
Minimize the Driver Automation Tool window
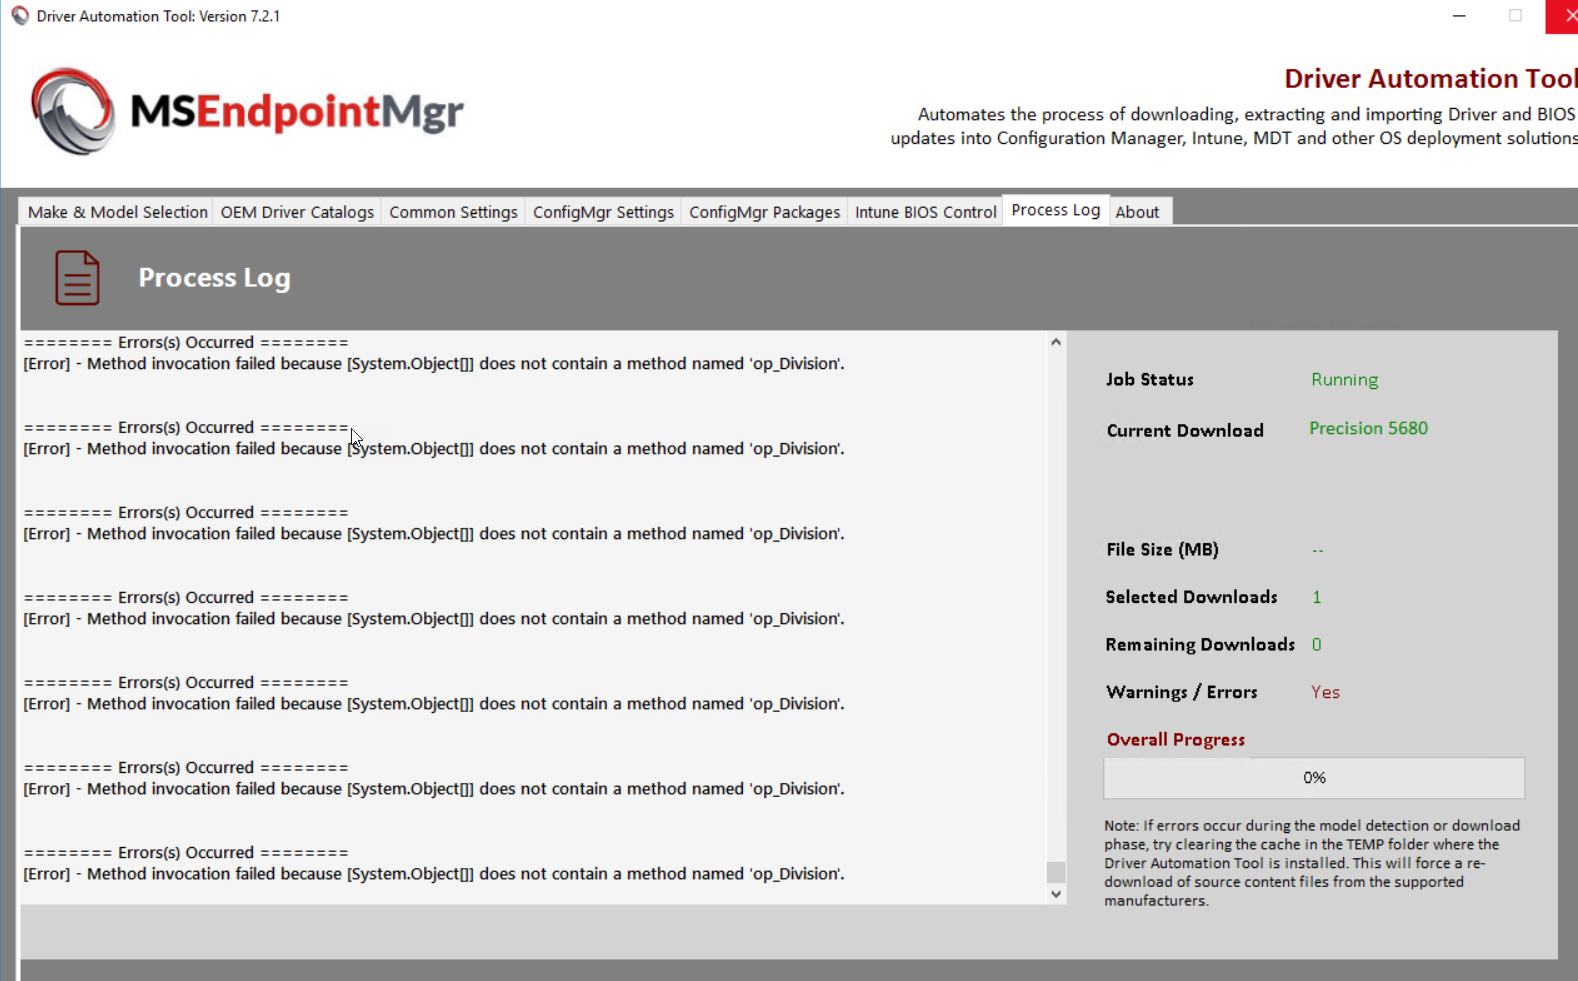(x=1459, y=16)
